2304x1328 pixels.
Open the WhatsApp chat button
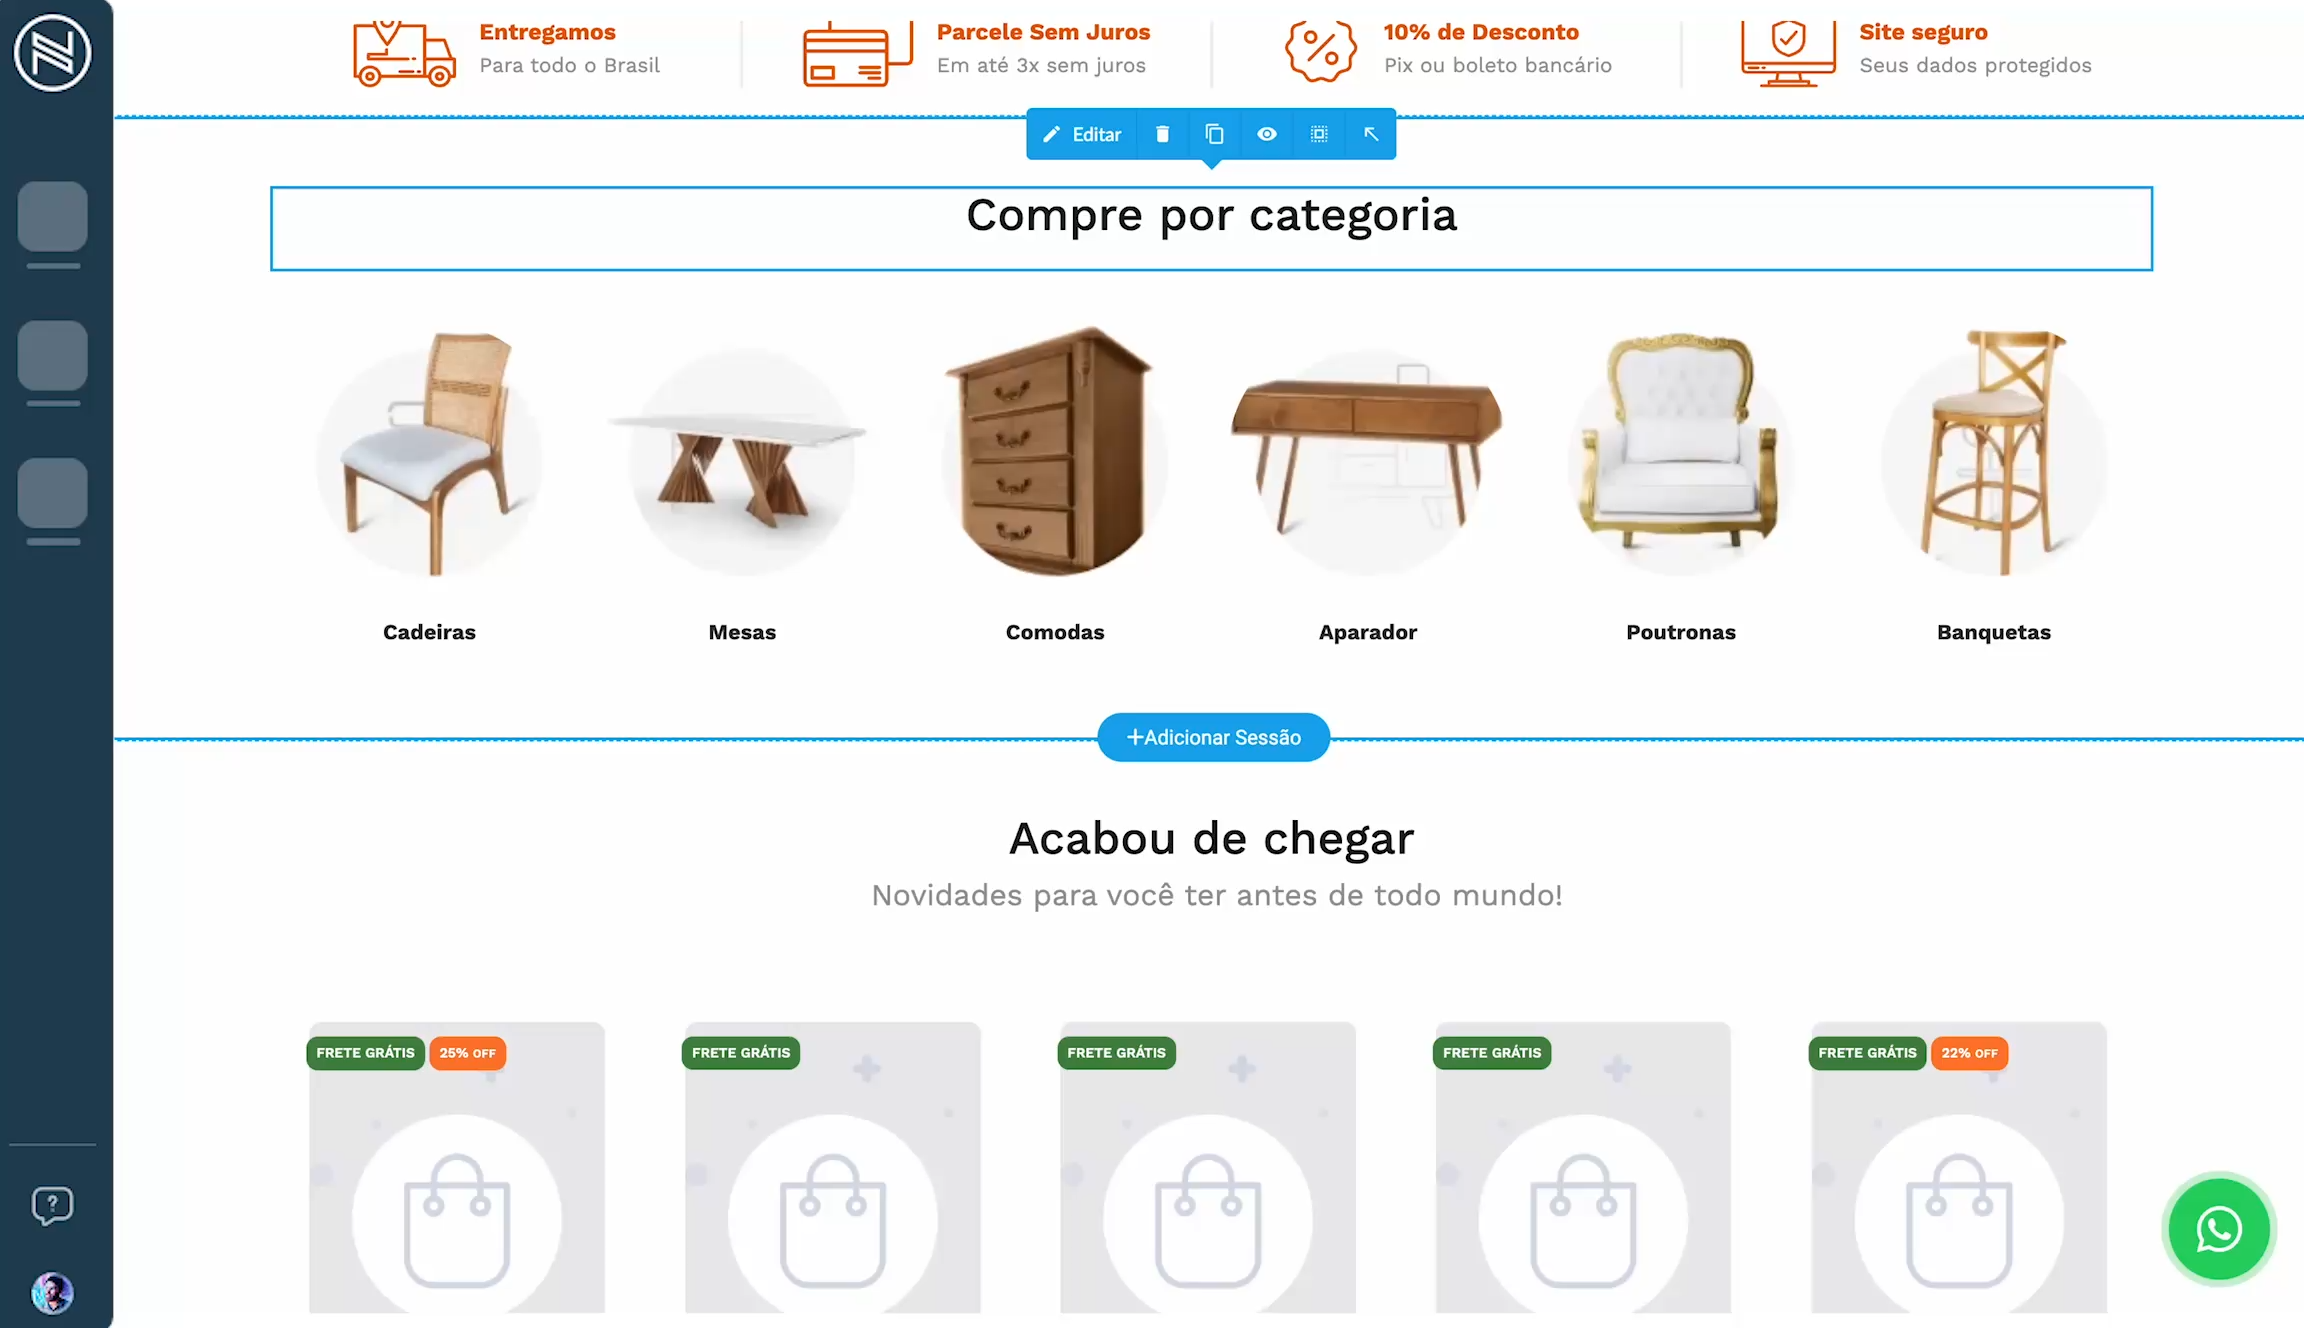tap(2218, 1229)
